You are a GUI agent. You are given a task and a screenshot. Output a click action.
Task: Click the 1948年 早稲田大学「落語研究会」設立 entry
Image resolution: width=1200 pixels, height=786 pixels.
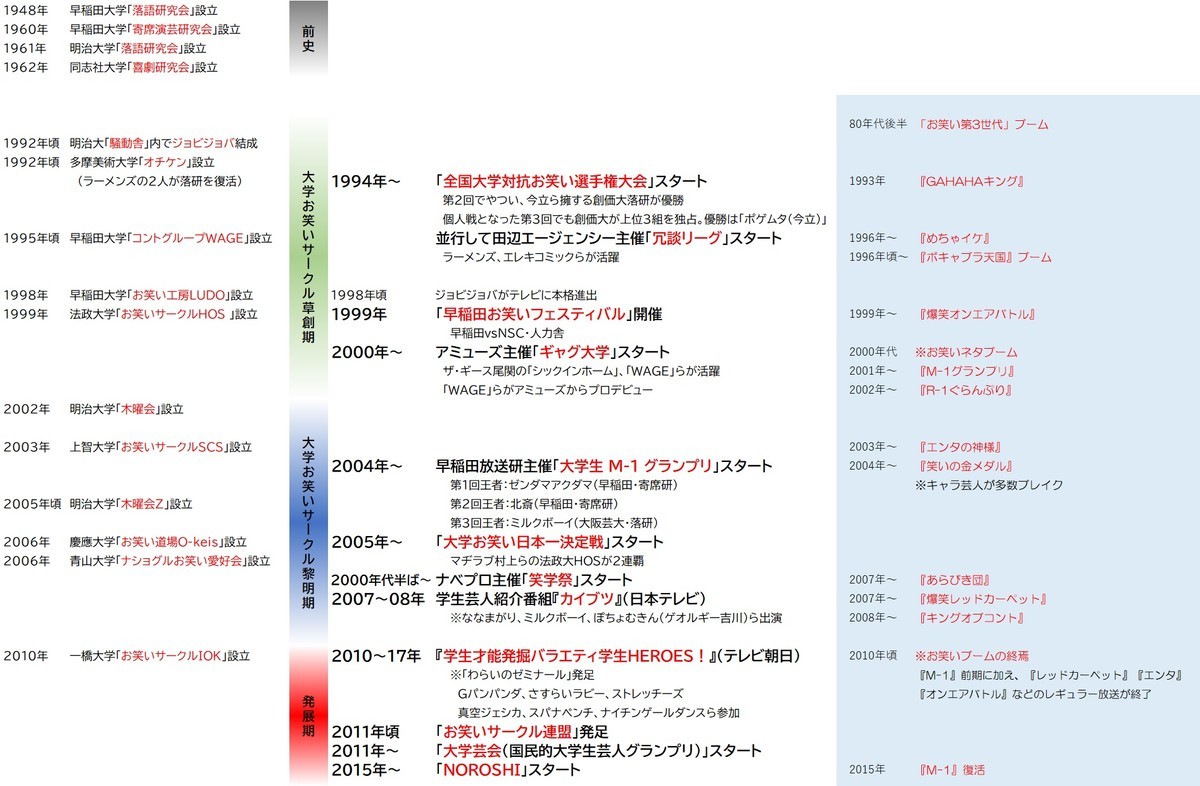click(111, 9)
